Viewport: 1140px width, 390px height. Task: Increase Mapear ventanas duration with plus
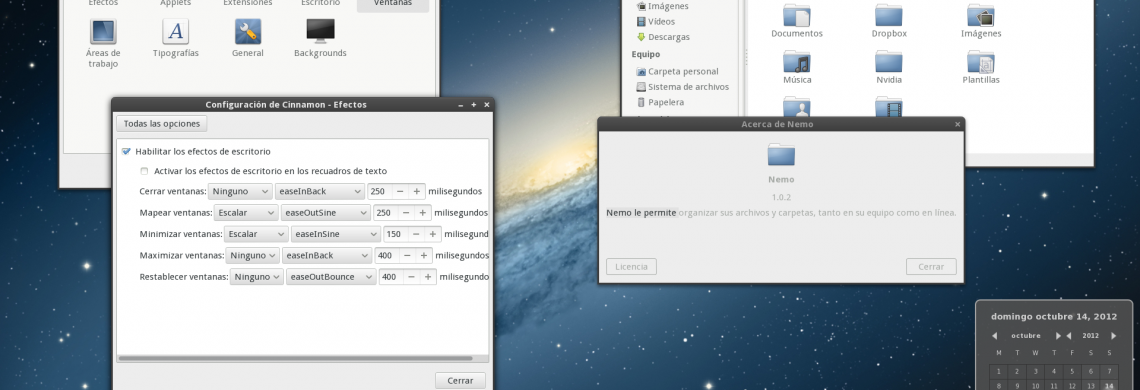422,213
